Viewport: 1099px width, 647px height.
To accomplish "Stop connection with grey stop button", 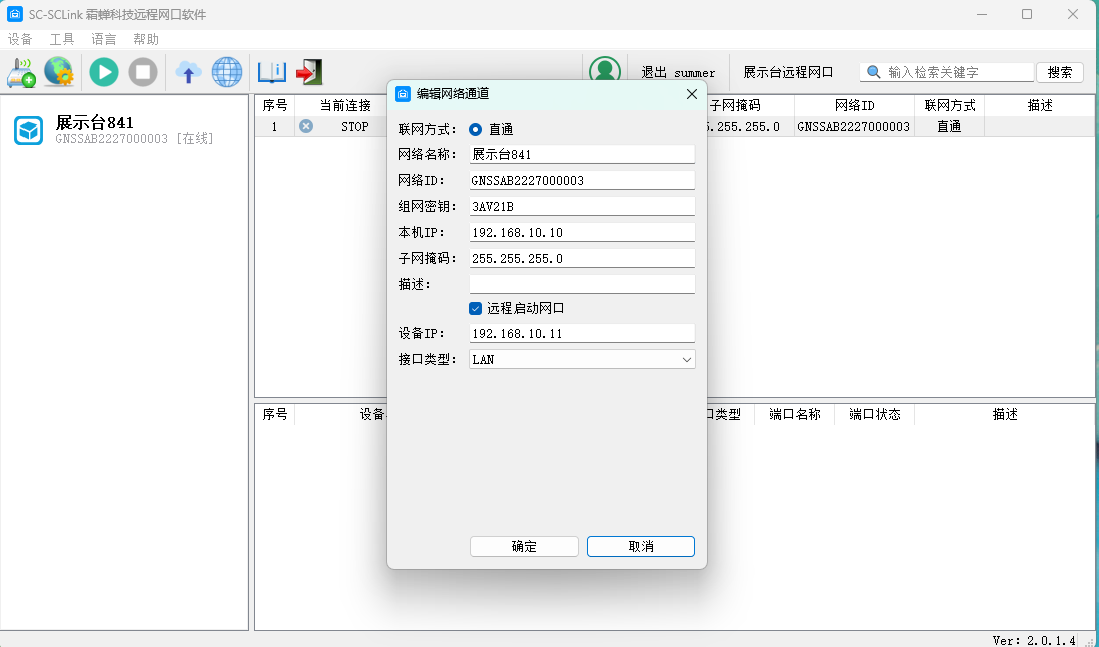I will click(142, 71).
